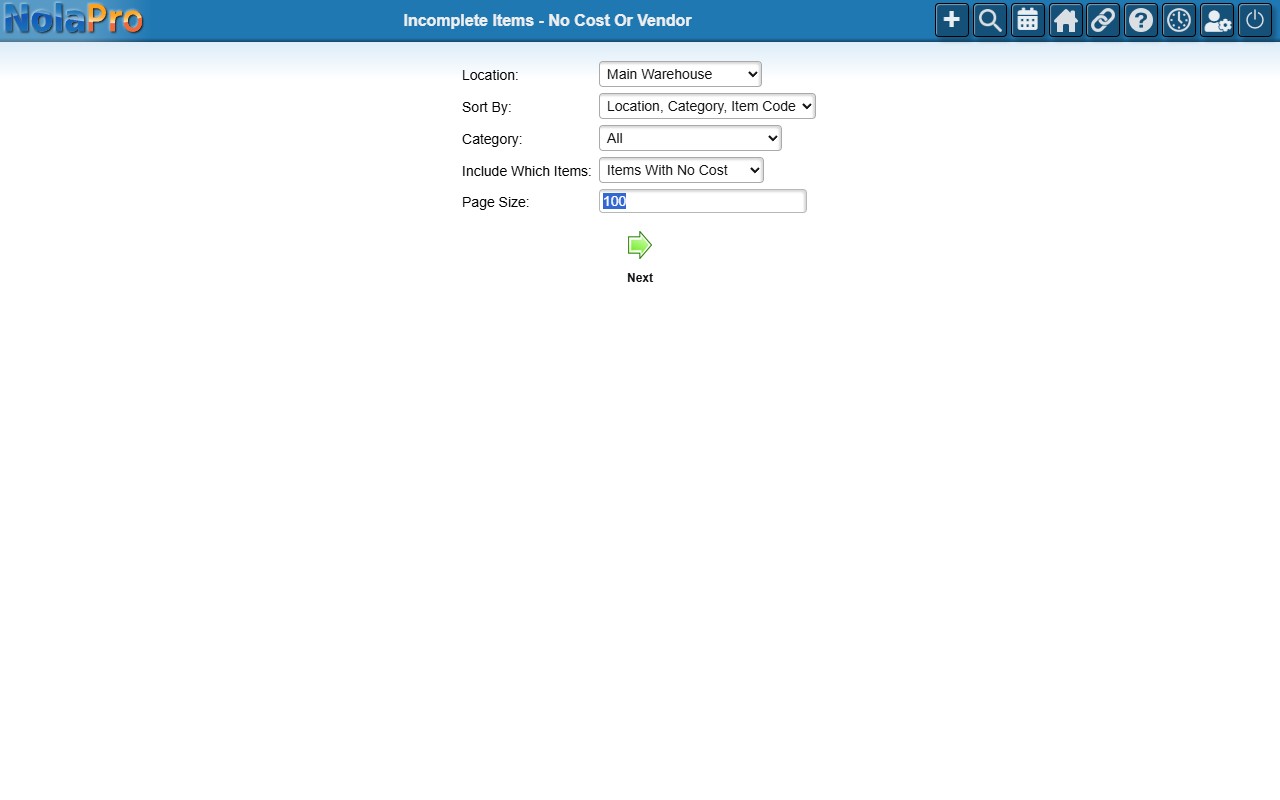The image size is (1280, 800).
Task: Click the Category: label
Action: pyautogui.click(x=492, y=139)
